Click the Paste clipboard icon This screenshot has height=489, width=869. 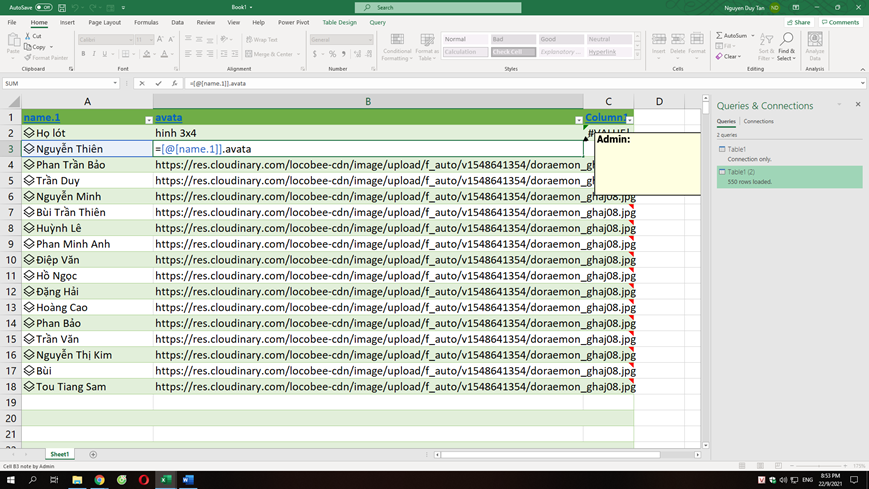pyautogui.click(x=13, y=40)
